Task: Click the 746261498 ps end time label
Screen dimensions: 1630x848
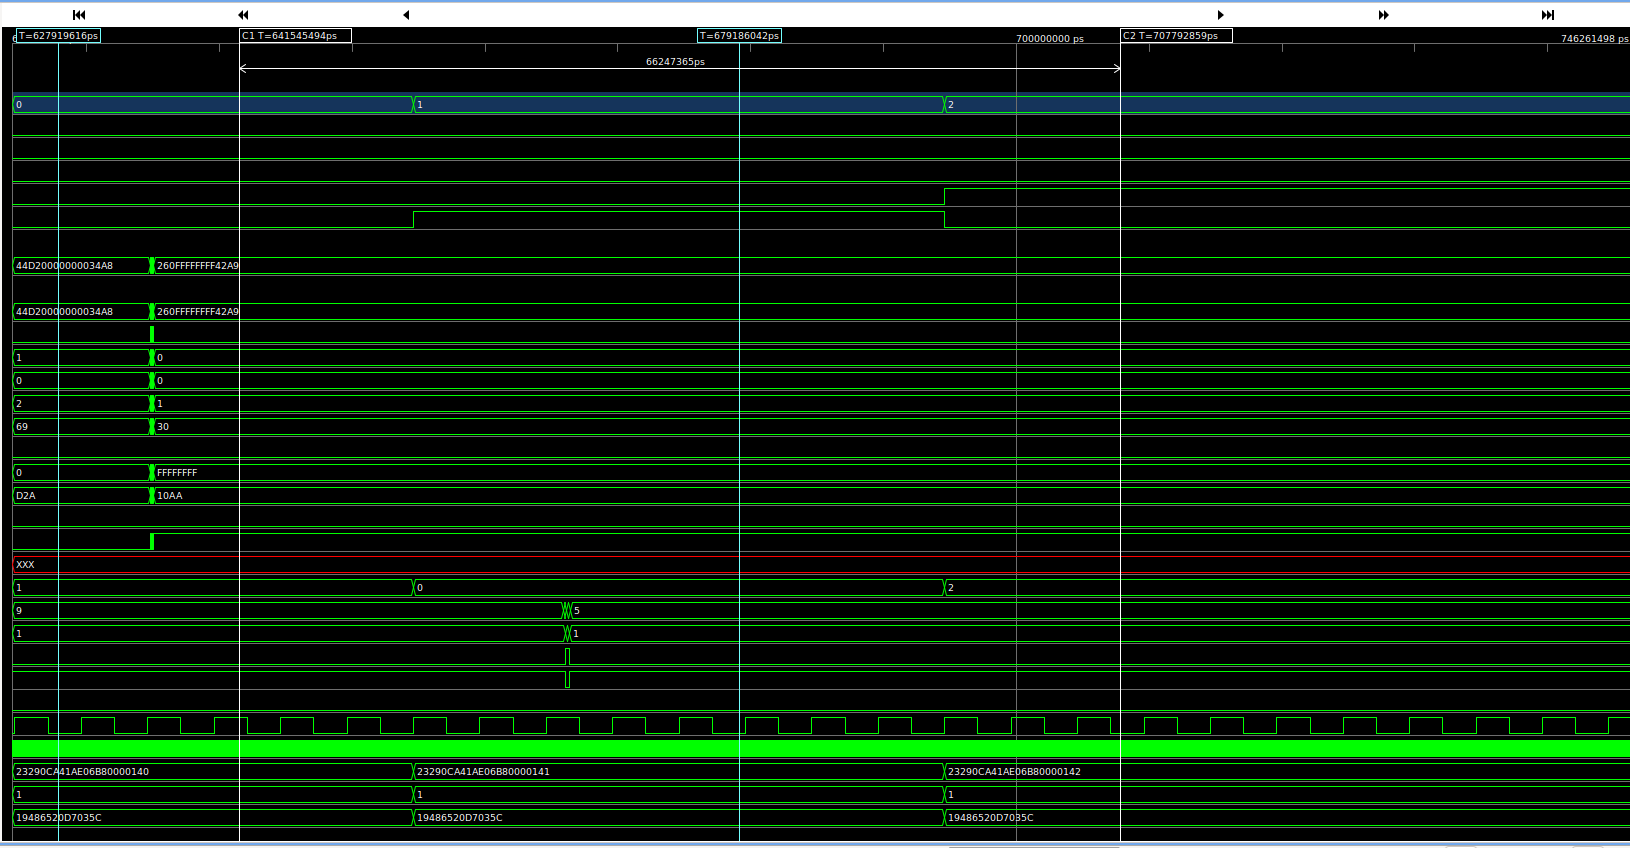Action: [1594, 39]
